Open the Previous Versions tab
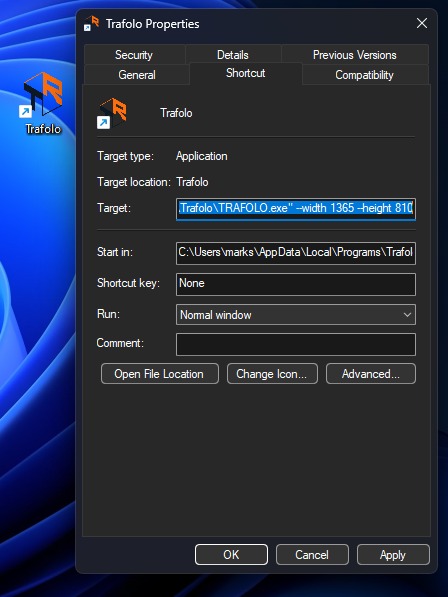This screenshot has height=597, width=448. click(x=355, y=55)
